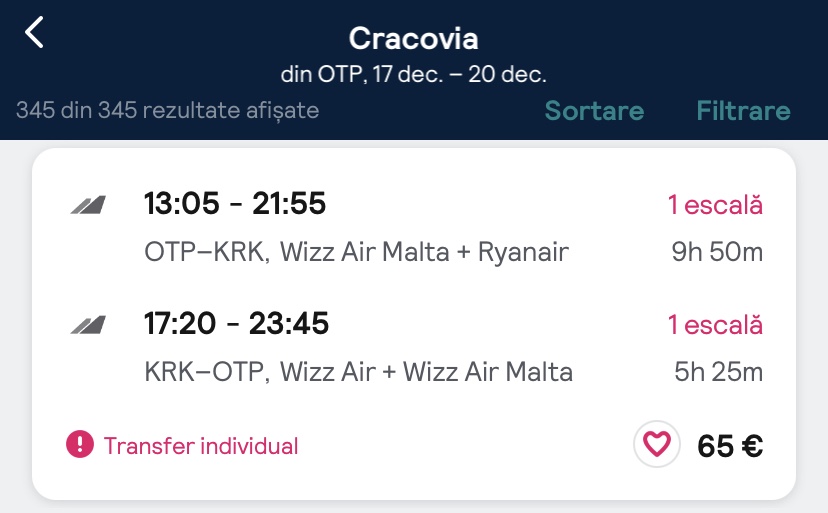Click the outbound flight airline logo icon
Image resolution: width=828 pixels, height=513 pixels.
tap(88, 206)
